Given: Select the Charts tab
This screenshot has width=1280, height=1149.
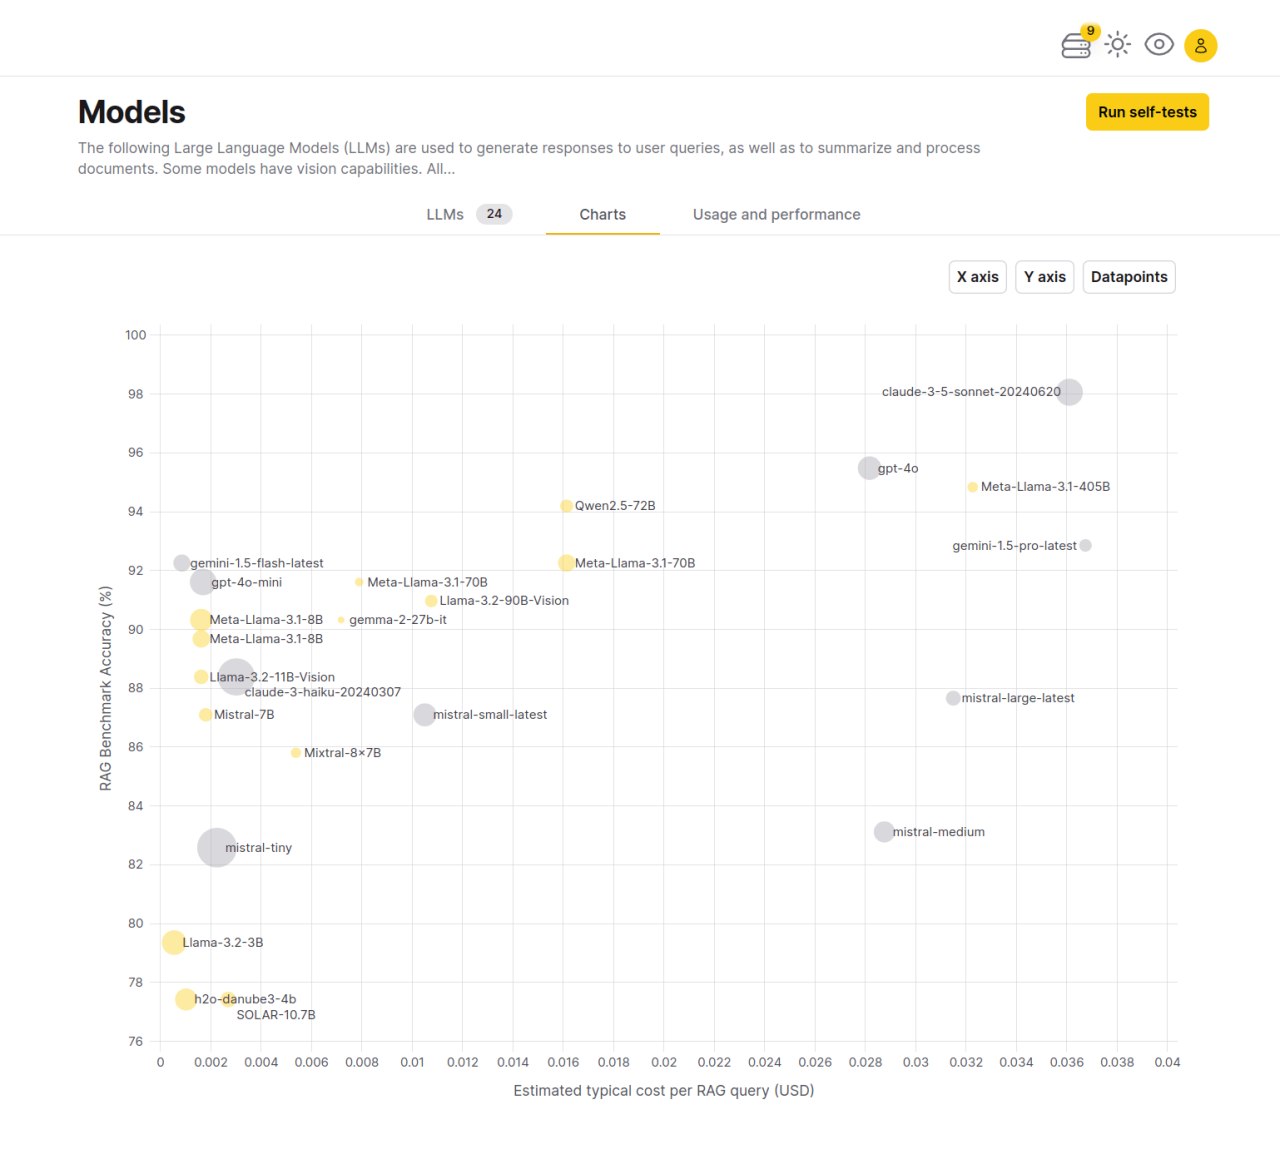Looking at the screenshot, I should pos(602,214).
